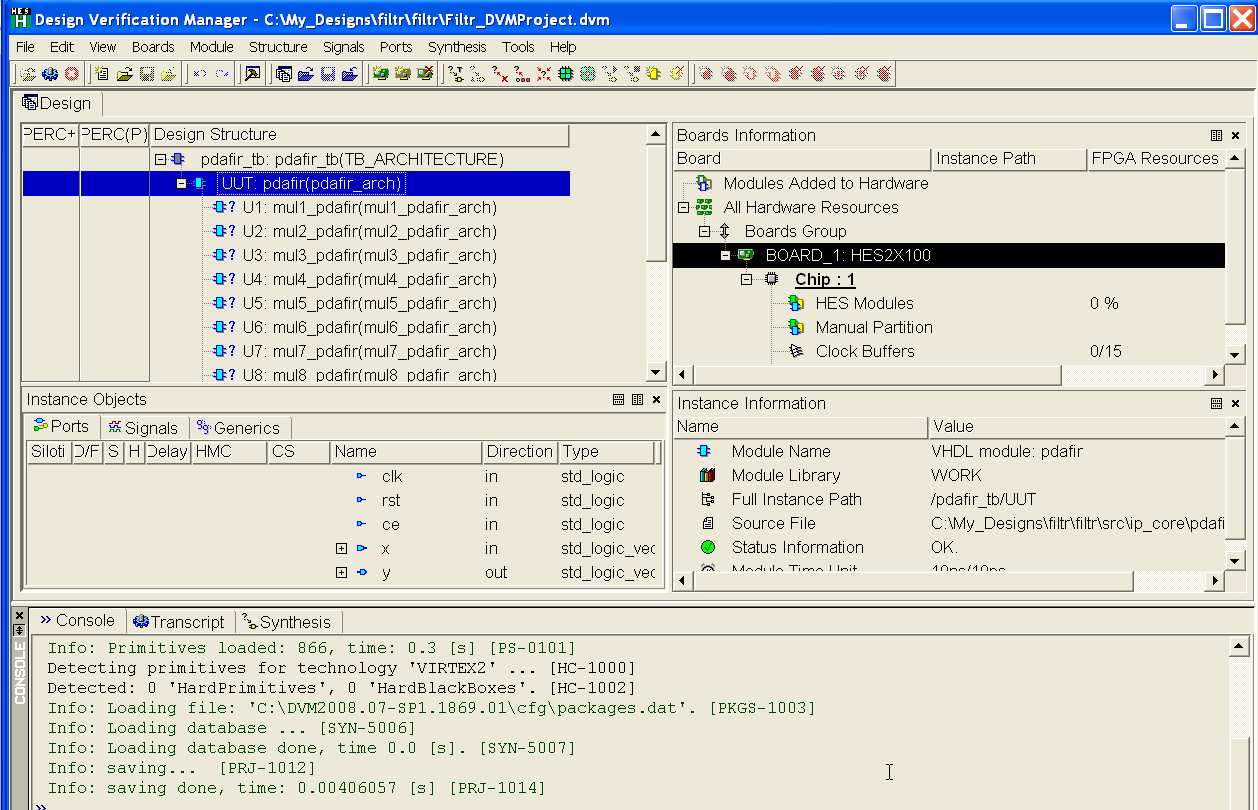Select the Clock Buffers item
Viewport: 1258px width, 810px height.
865,351
